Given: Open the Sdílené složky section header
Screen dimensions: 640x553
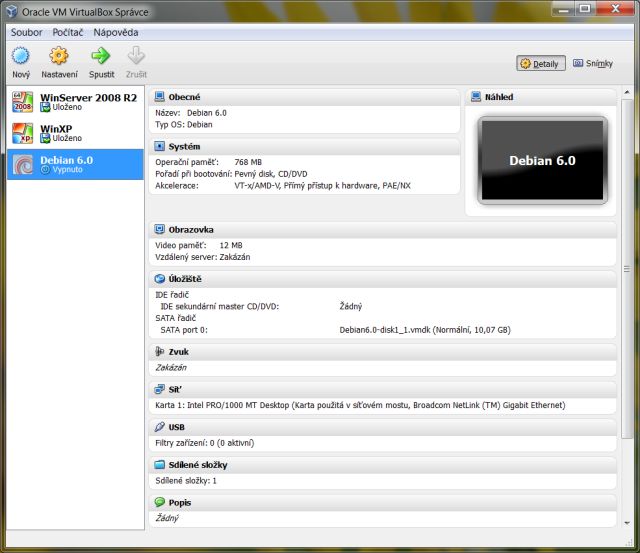Looking at the screenshot, I should 383,465.
